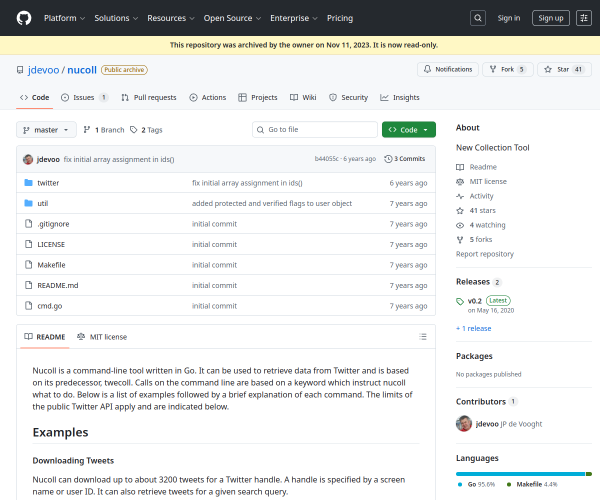Click the Makefile segment of the languages bar
This screenshot has width=600, height=500.
(x=589, y=474)
